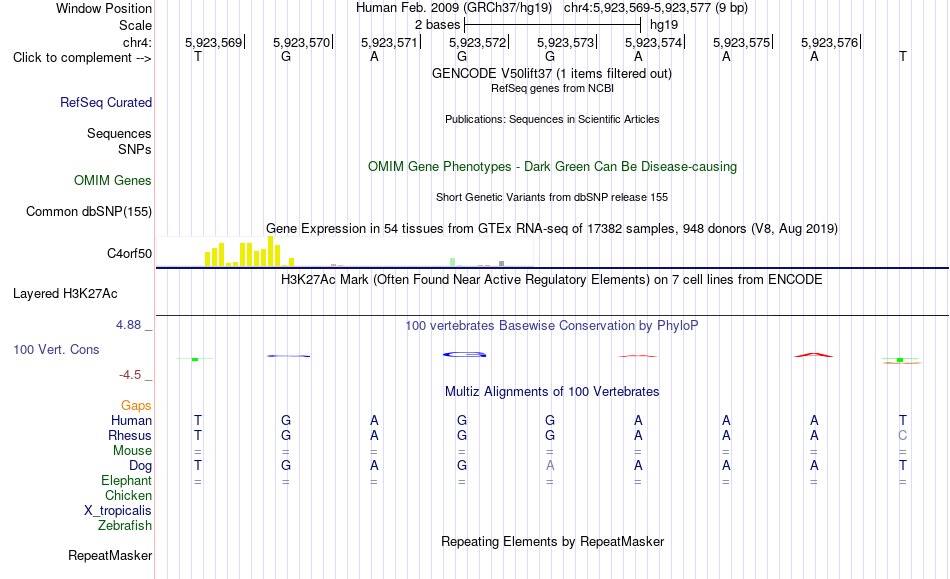
Task: Click the Human alignment row label
Action: pyautogui.click(x=131, y=420)
